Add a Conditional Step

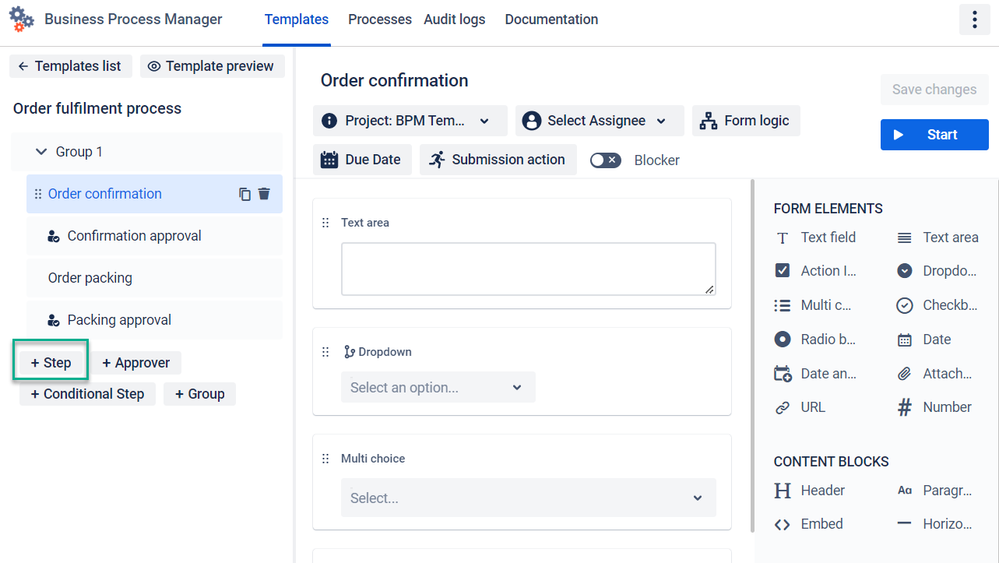coord(87,394)
